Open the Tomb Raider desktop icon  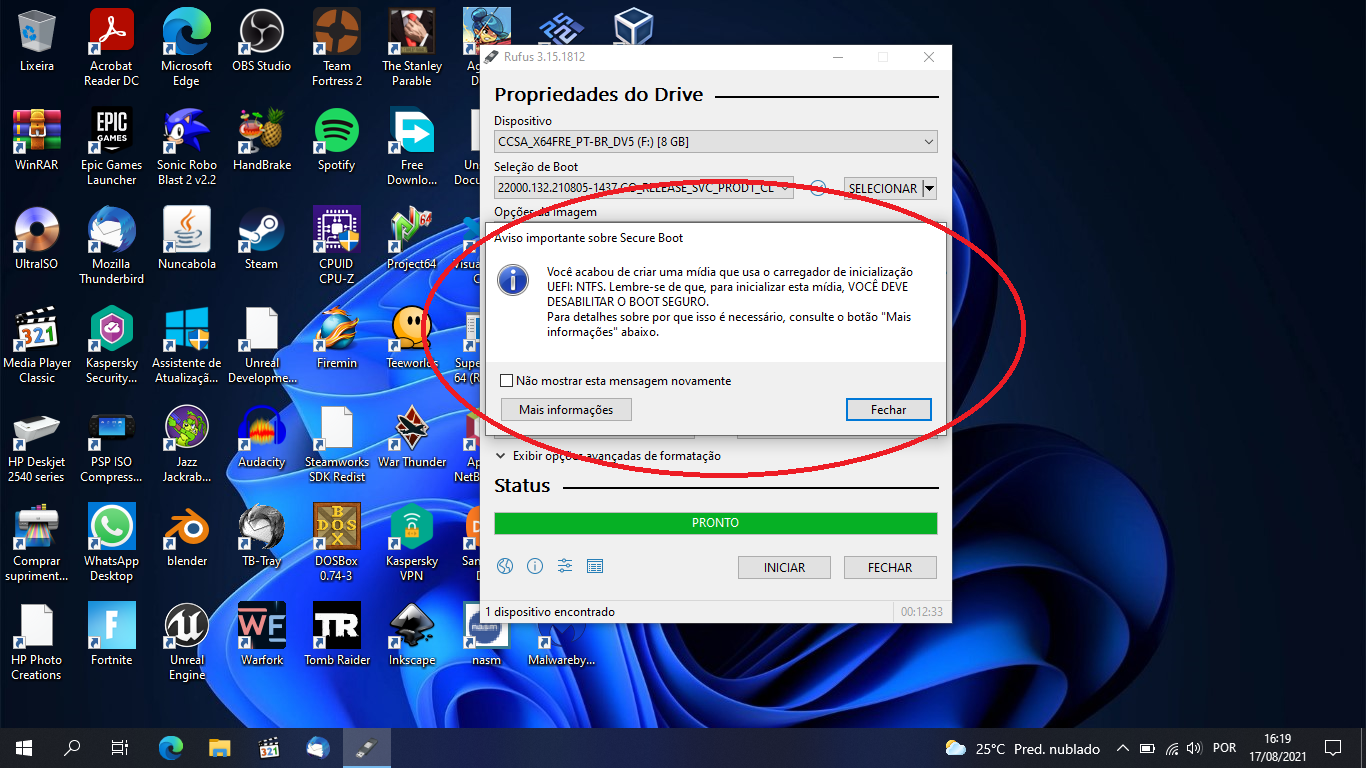(337, 636)
